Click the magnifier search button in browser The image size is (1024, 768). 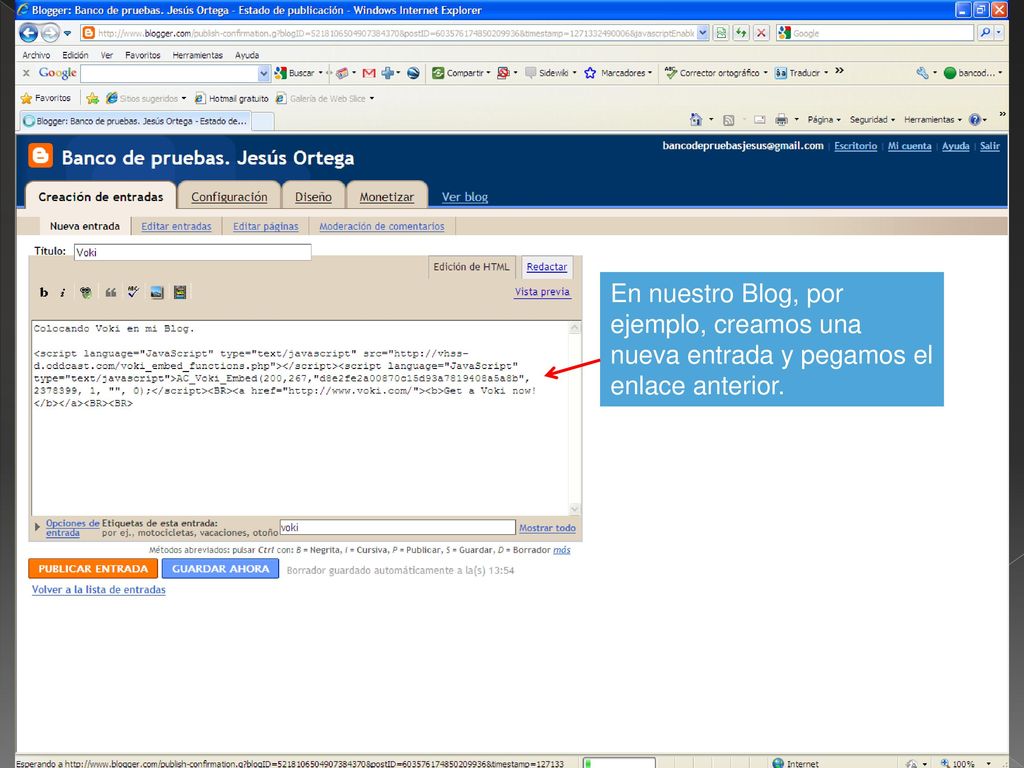pos(985,33)
